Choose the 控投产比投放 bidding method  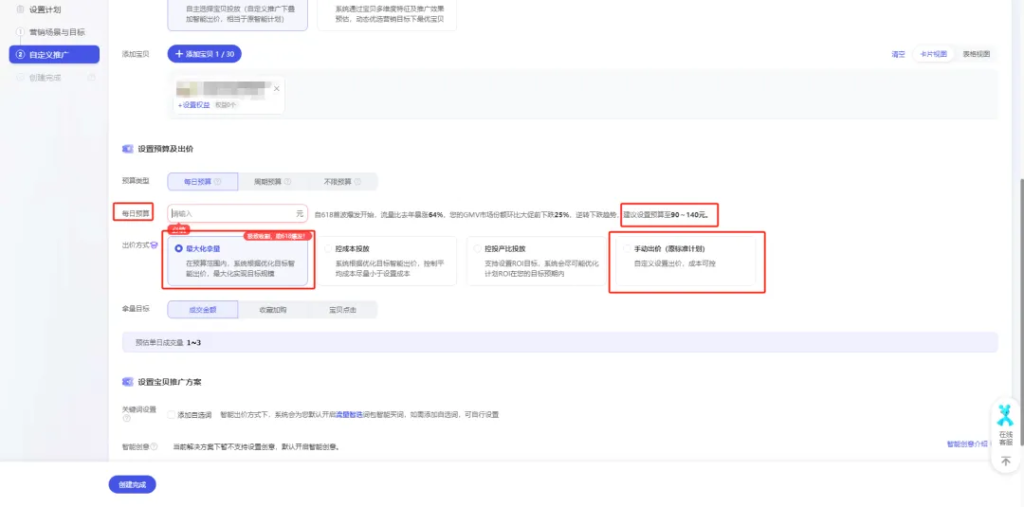pyautogui.click(x=536, y=261)
